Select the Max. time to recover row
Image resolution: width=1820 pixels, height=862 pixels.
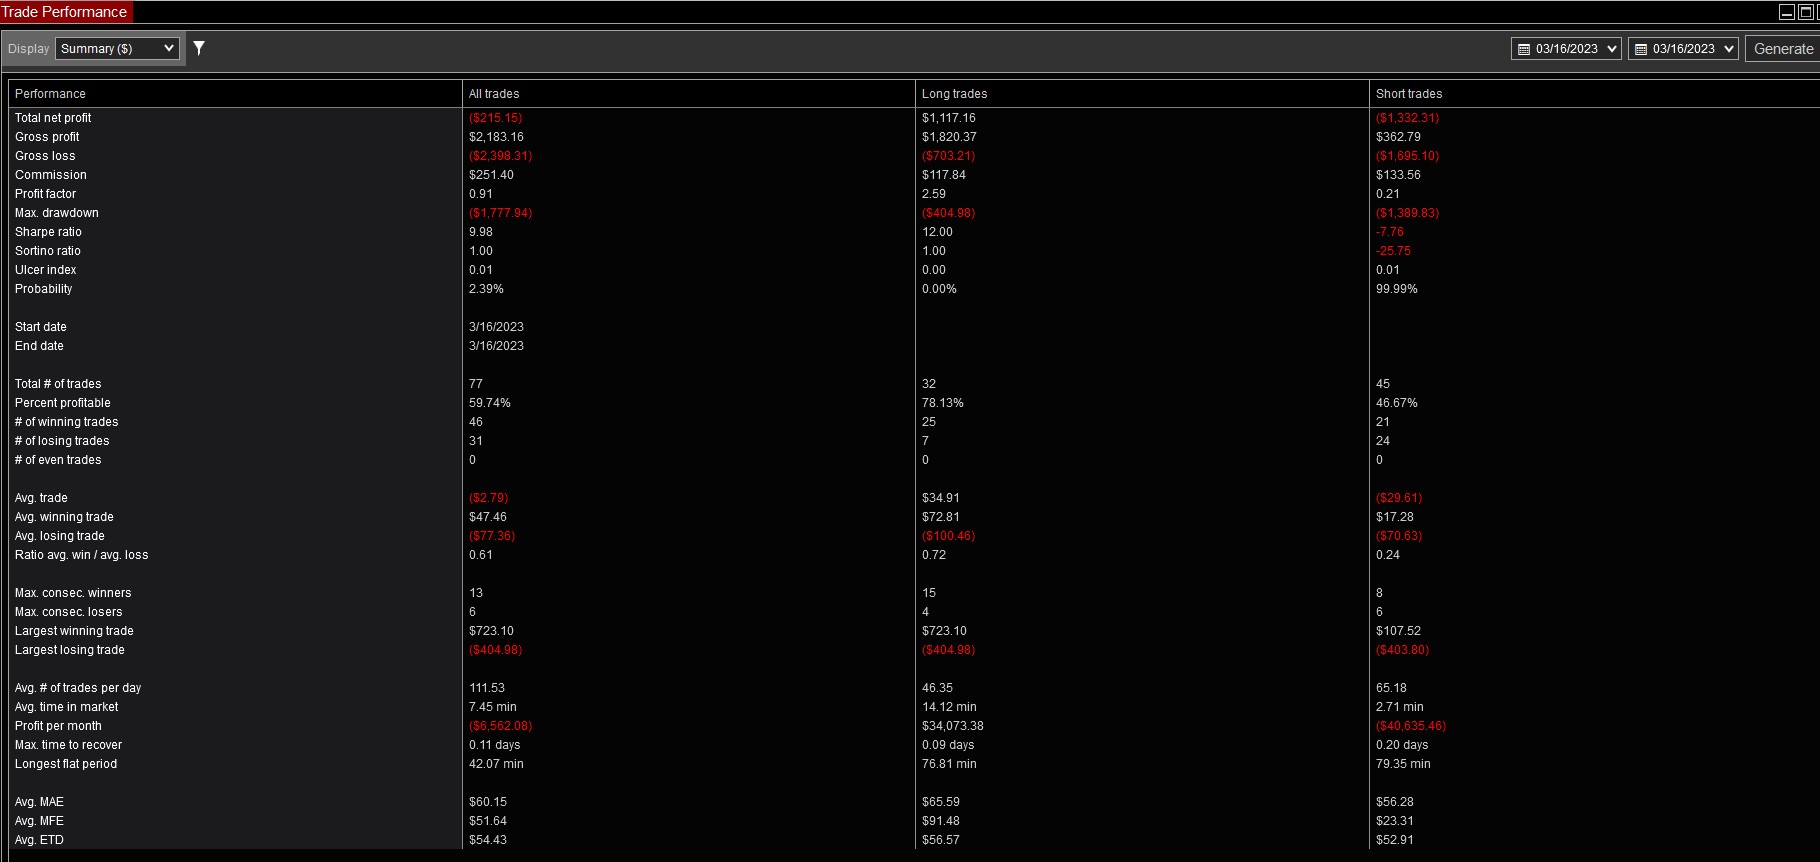click(x=68, y=745)
